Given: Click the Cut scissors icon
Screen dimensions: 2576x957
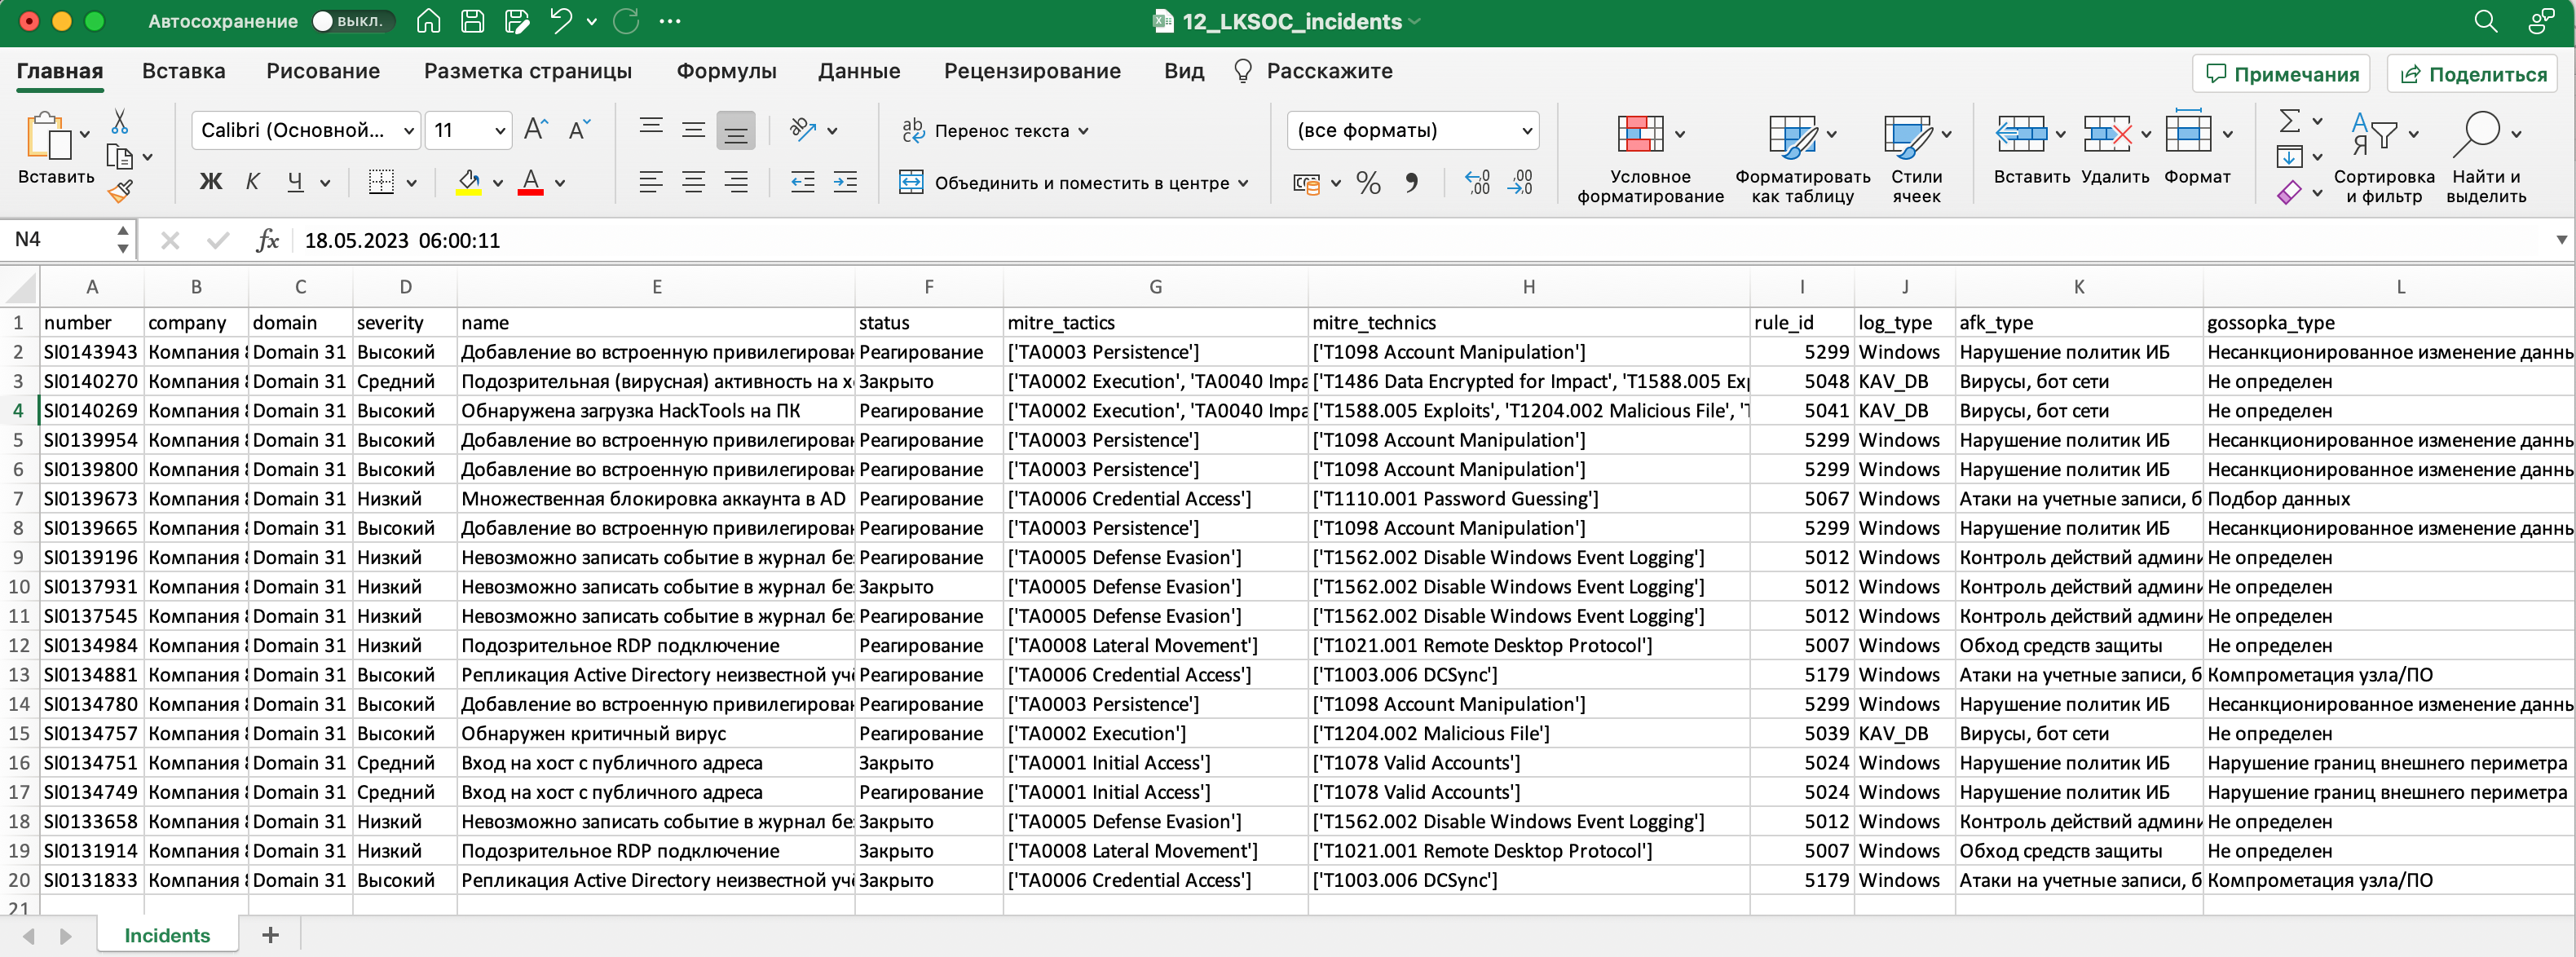Looking at the screenshot, I should [x=120, y=122].
